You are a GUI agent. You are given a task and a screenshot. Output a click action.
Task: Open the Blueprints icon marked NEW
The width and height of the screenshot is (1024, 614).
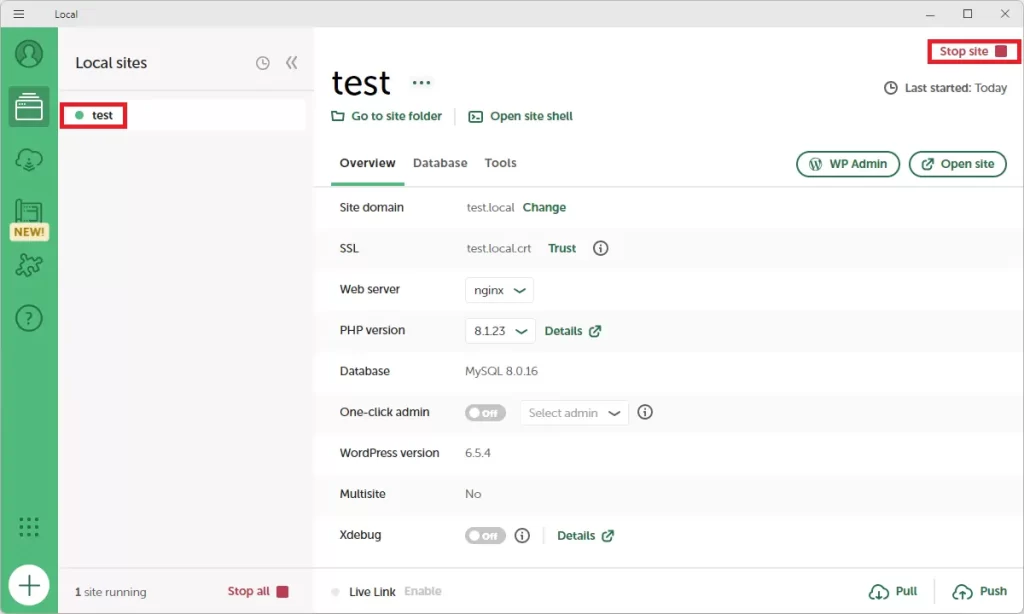coord(29,213)
